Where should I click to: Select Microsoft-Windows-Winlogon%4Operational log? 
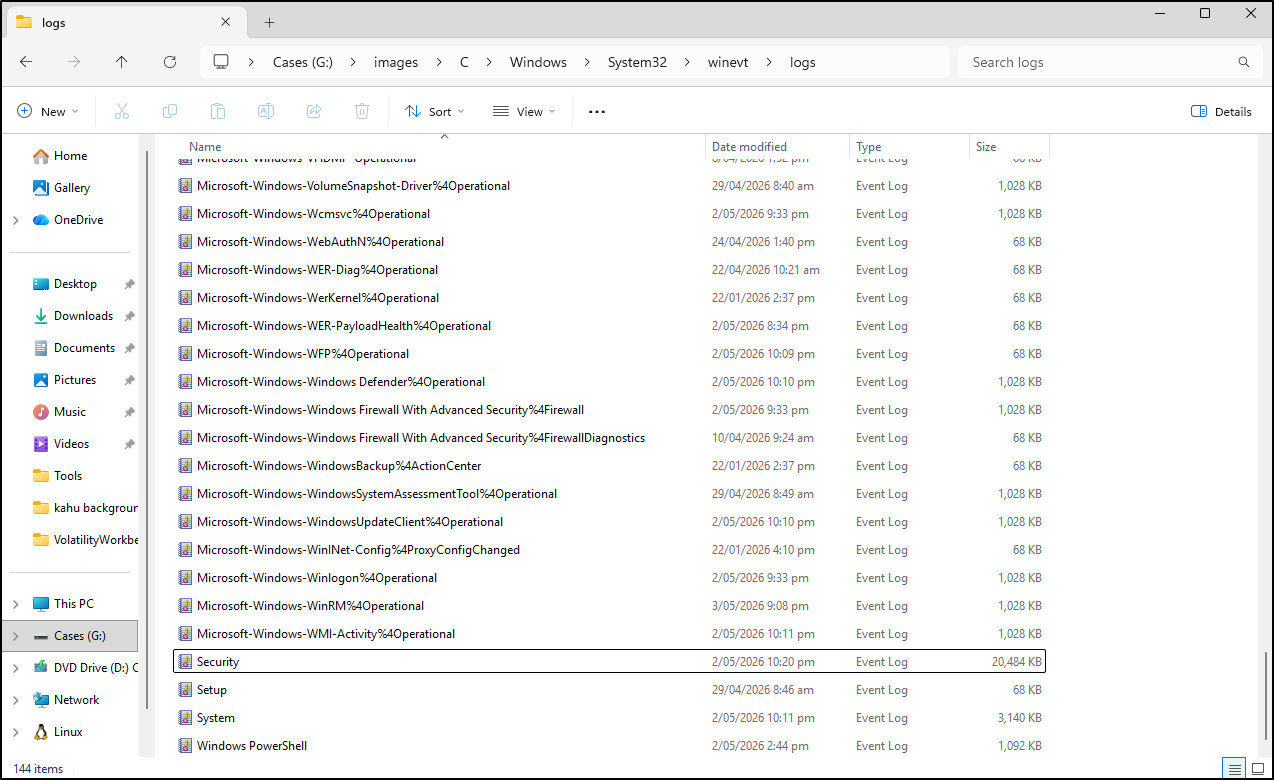point(609,578)
